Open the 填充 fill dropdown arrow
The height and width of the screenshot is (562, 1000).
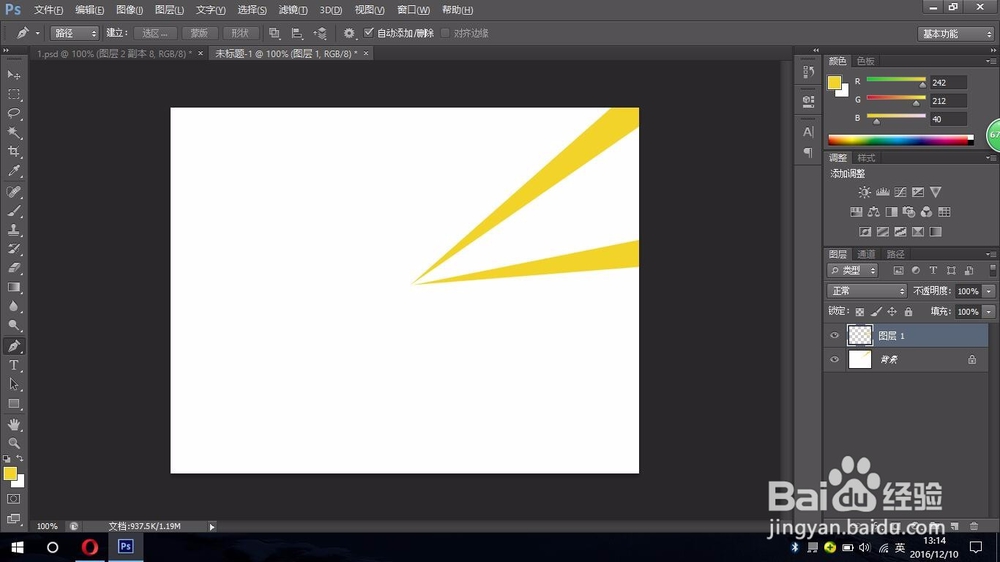click(x=989, y=312)
